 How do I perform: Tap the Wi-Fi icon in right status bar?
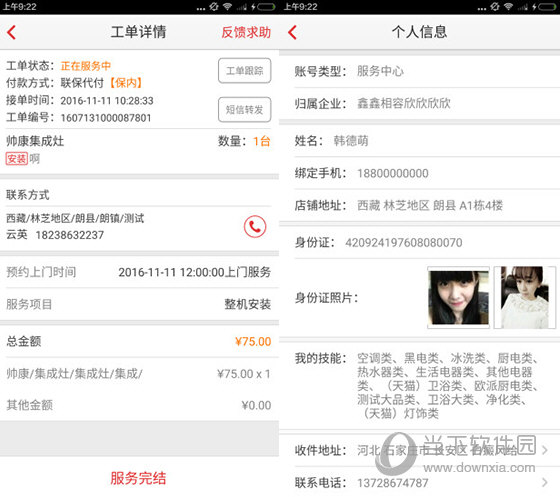[x=508, y=6]
